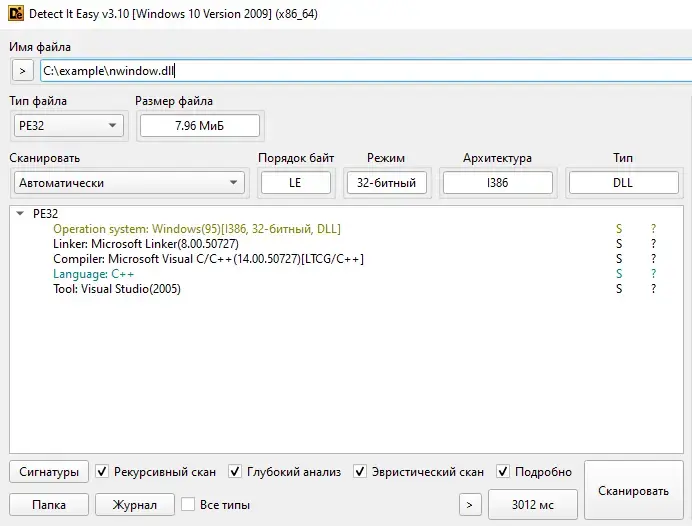Click ? info link for Operation system row
This screenshot has height=526, width=692.
tap(654, 229)
